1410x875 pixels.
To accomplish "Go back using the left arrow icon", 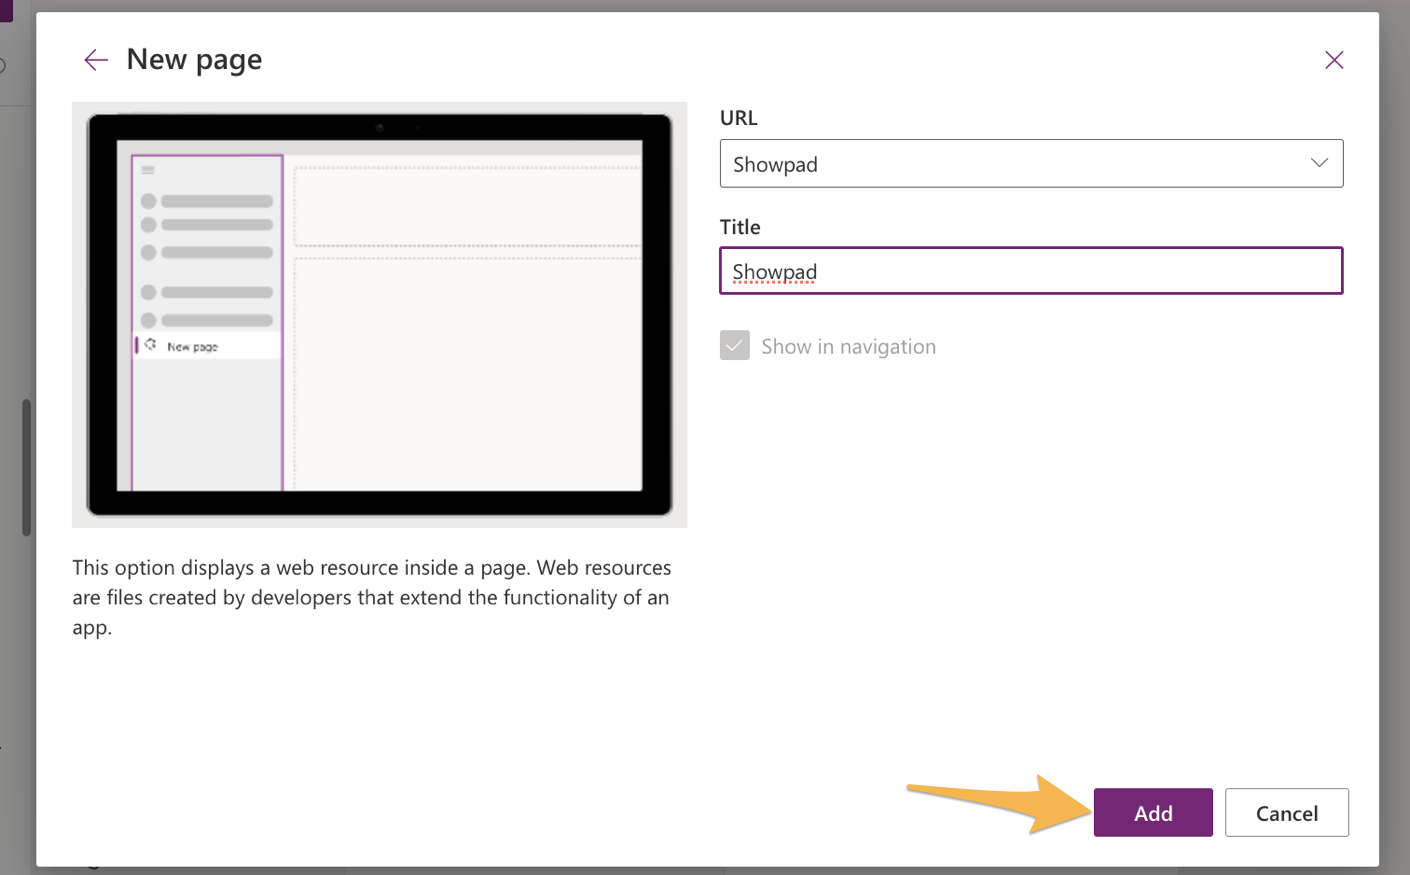I will point(96,60).
